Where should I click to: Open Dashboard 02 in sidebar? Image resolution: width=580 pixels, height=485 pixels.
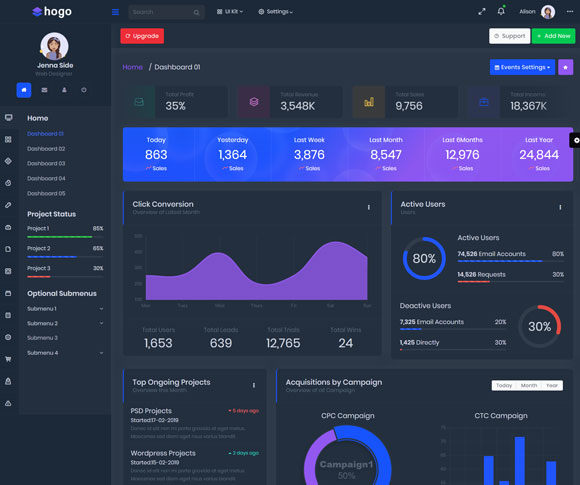click(46, 149)
